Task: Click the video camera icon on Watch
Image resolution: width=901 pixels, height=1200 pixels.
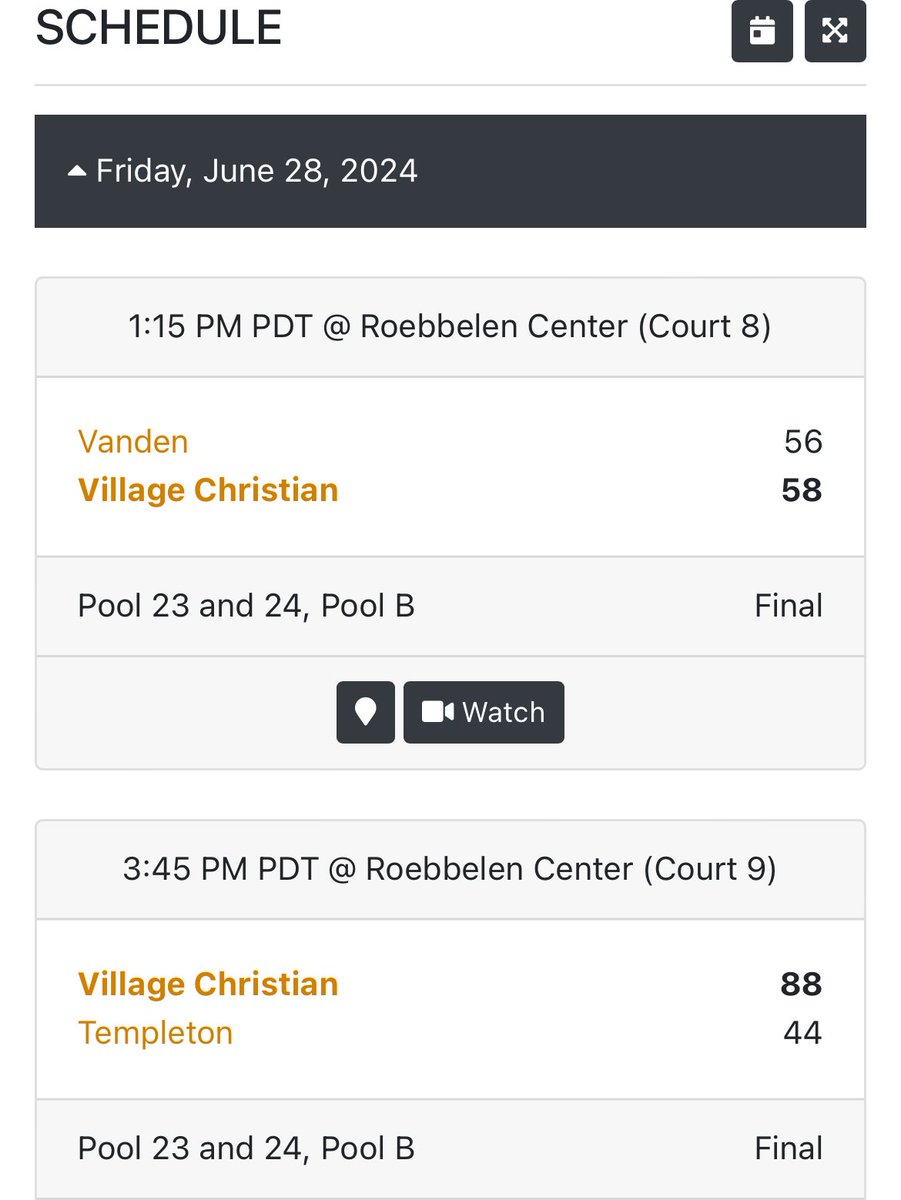Action: coord(438,712)
